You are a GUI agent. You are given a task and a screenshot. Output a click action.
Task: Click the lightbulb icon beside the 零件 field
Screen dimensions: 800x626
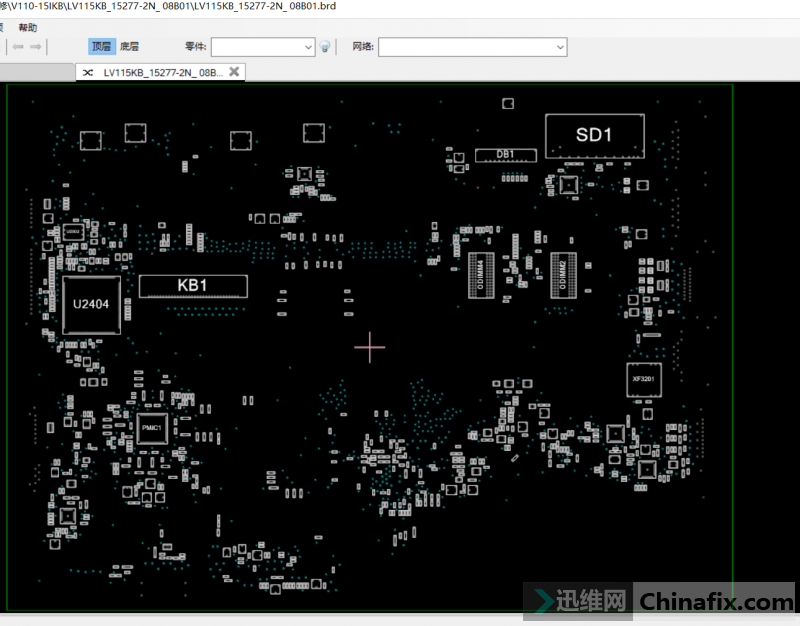(325, 47)
